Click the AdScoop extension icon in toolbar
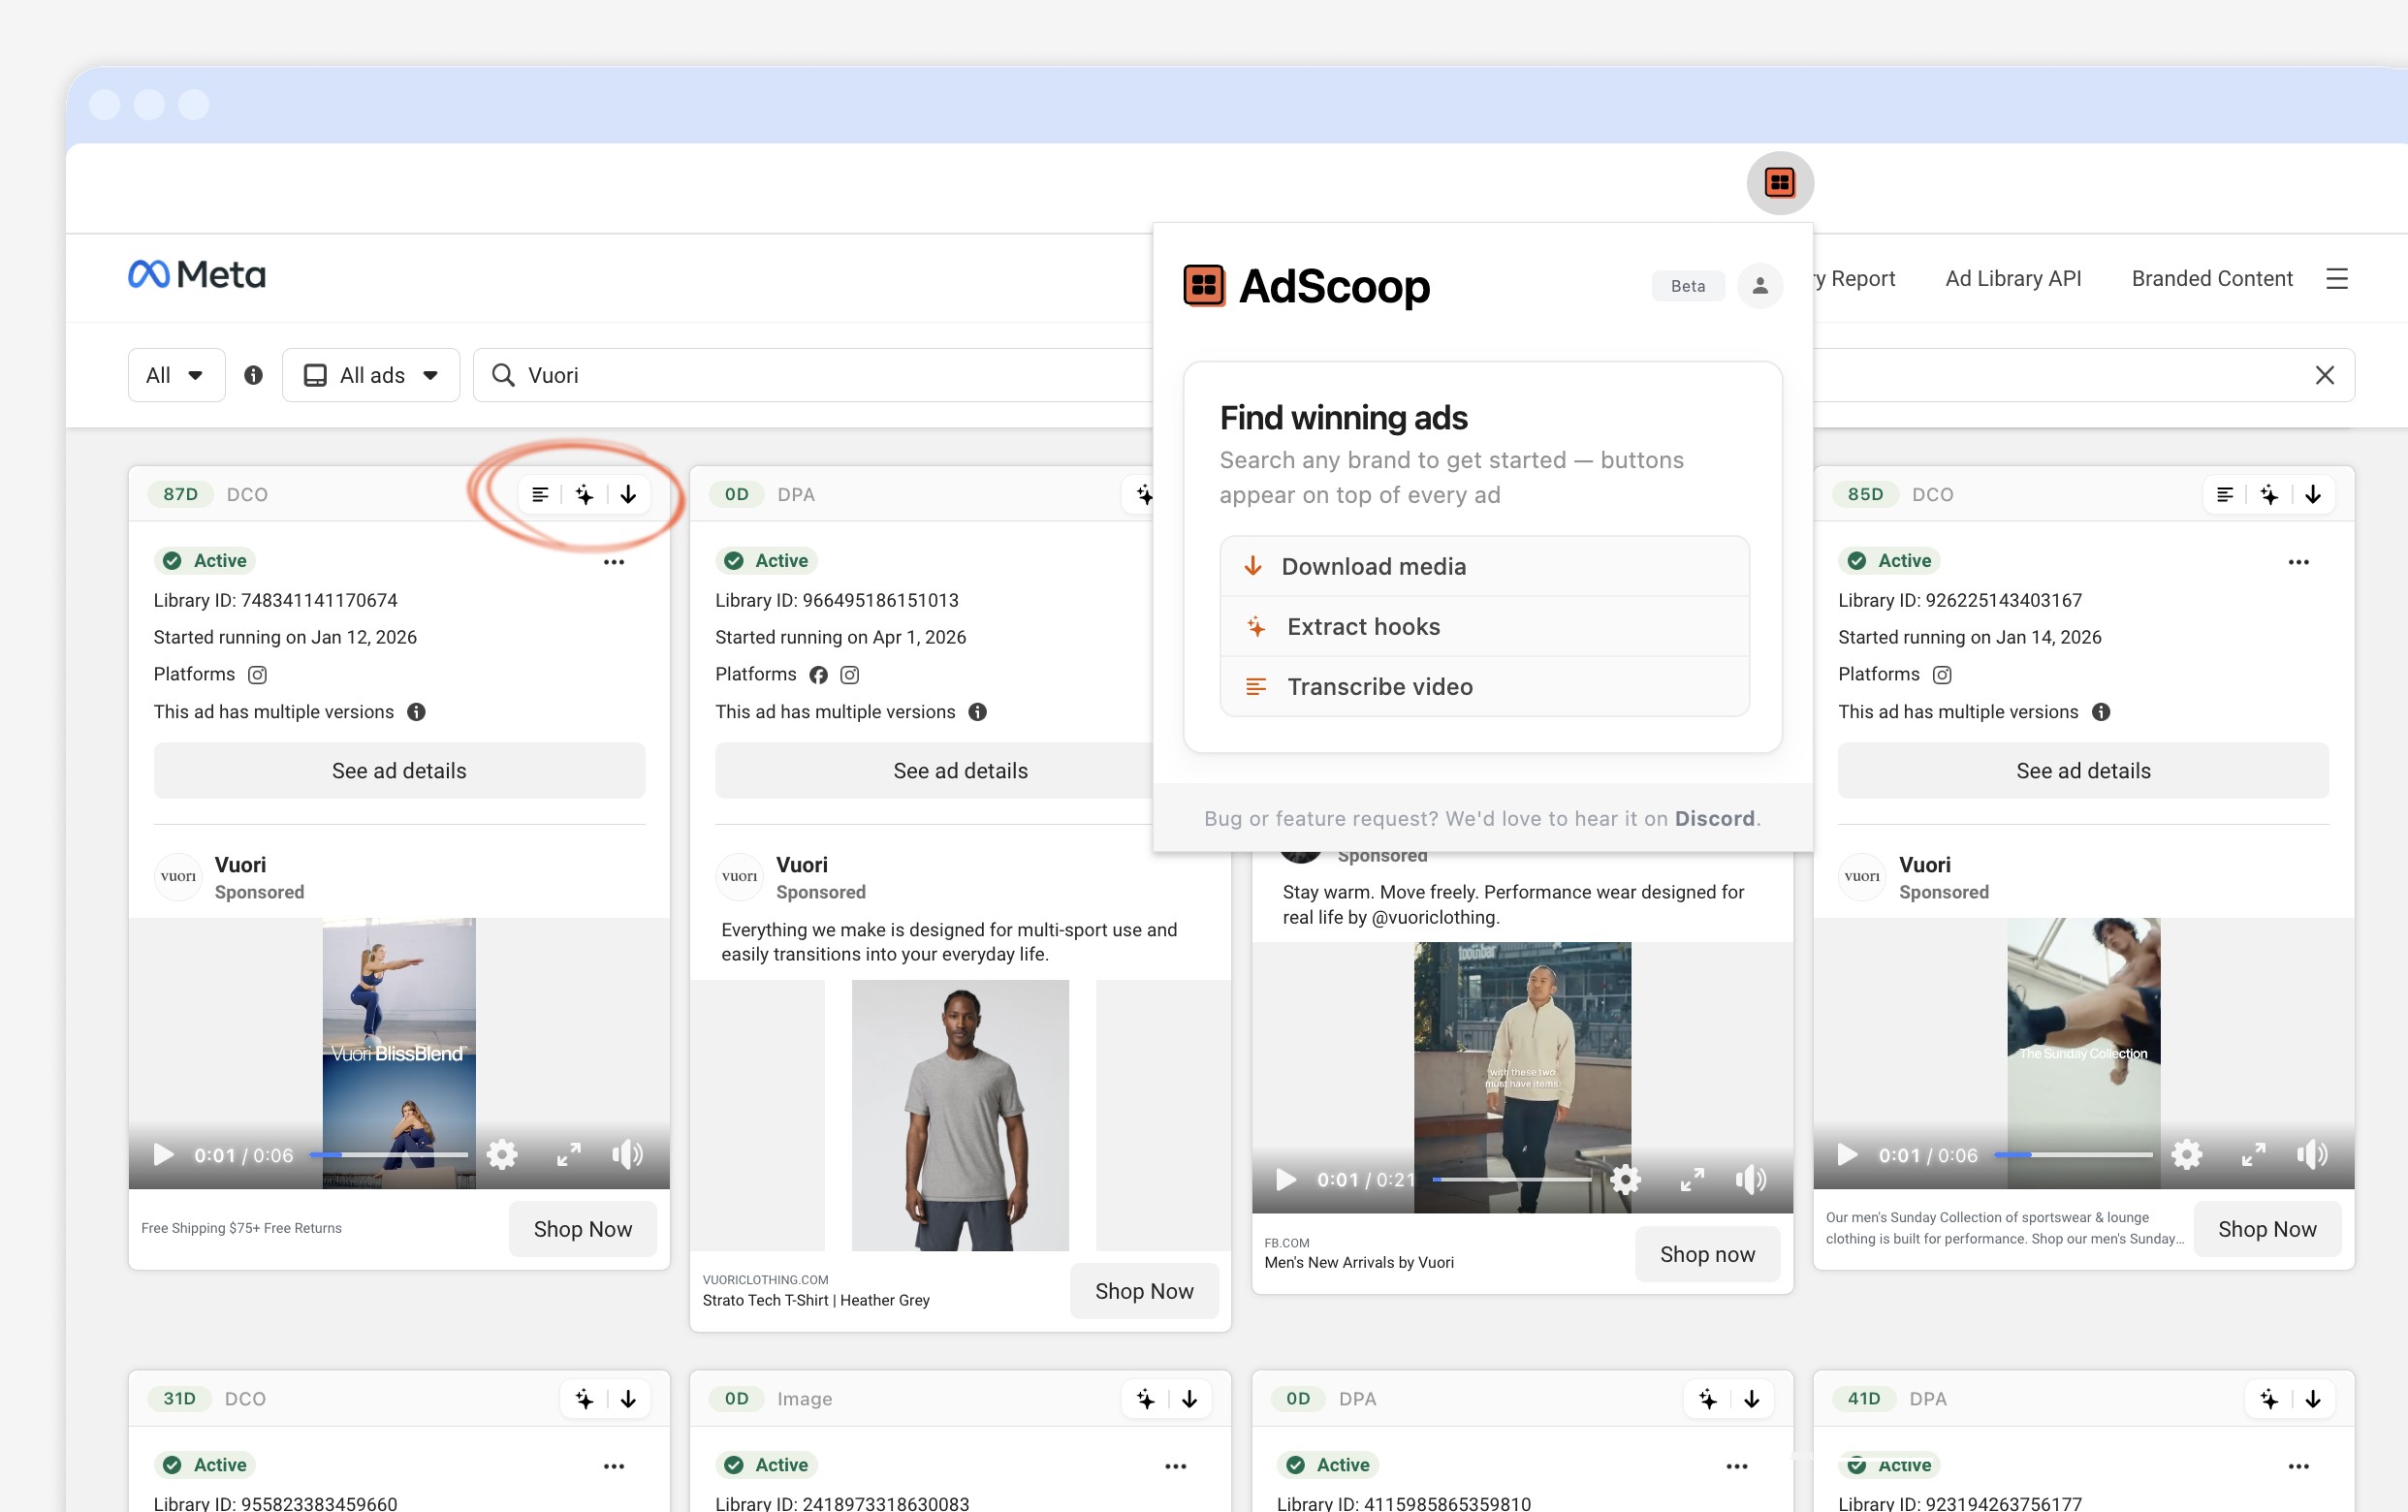Image resolution: width=2408 pixels, height=1512 pixels. (1780, 183)
